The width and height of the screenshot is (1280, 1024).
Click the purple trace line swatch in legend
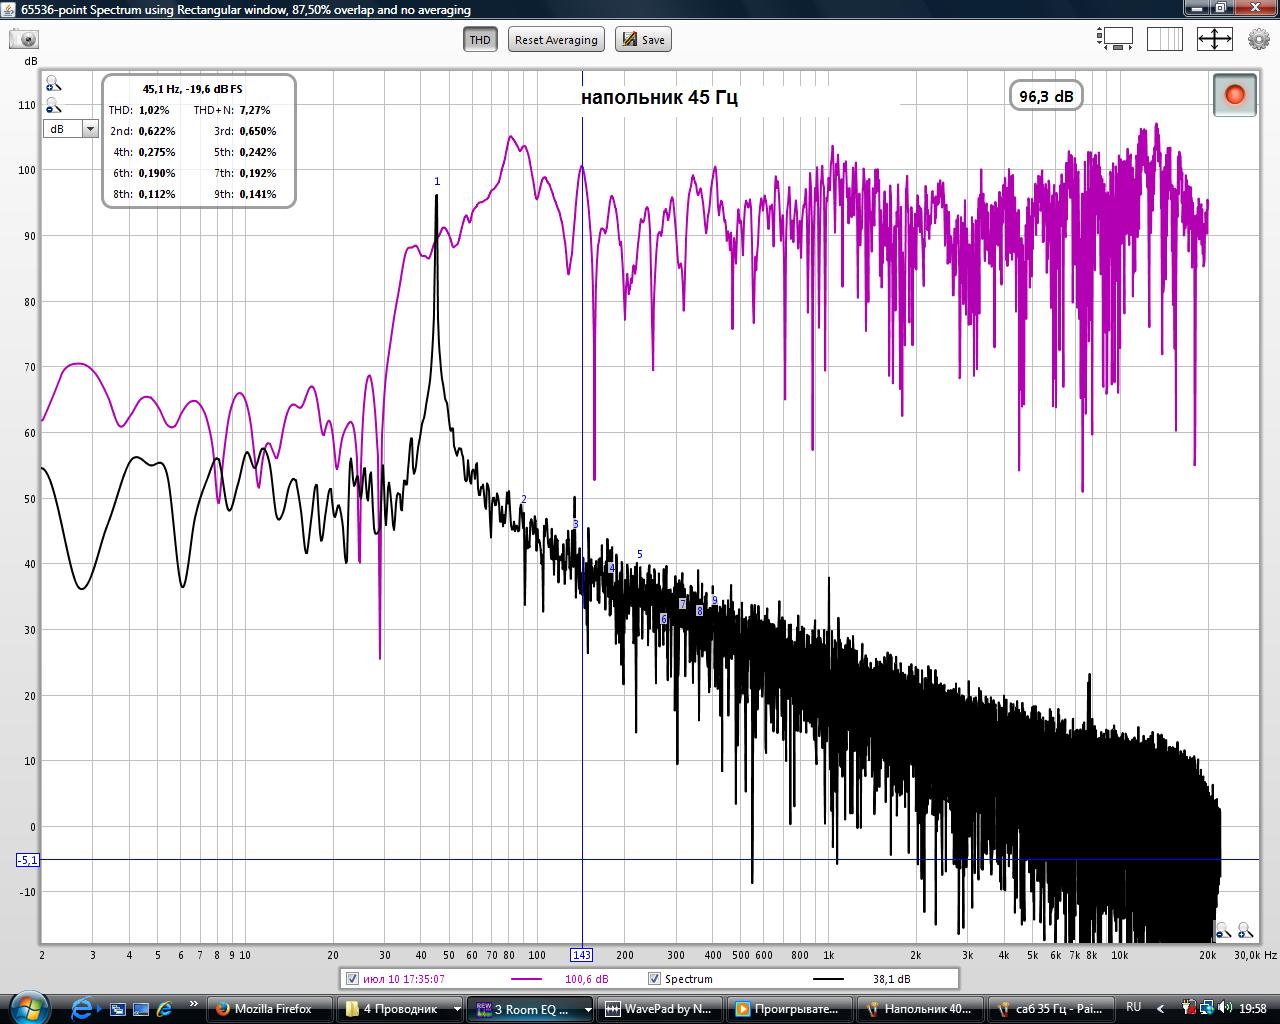coord(526,979)
